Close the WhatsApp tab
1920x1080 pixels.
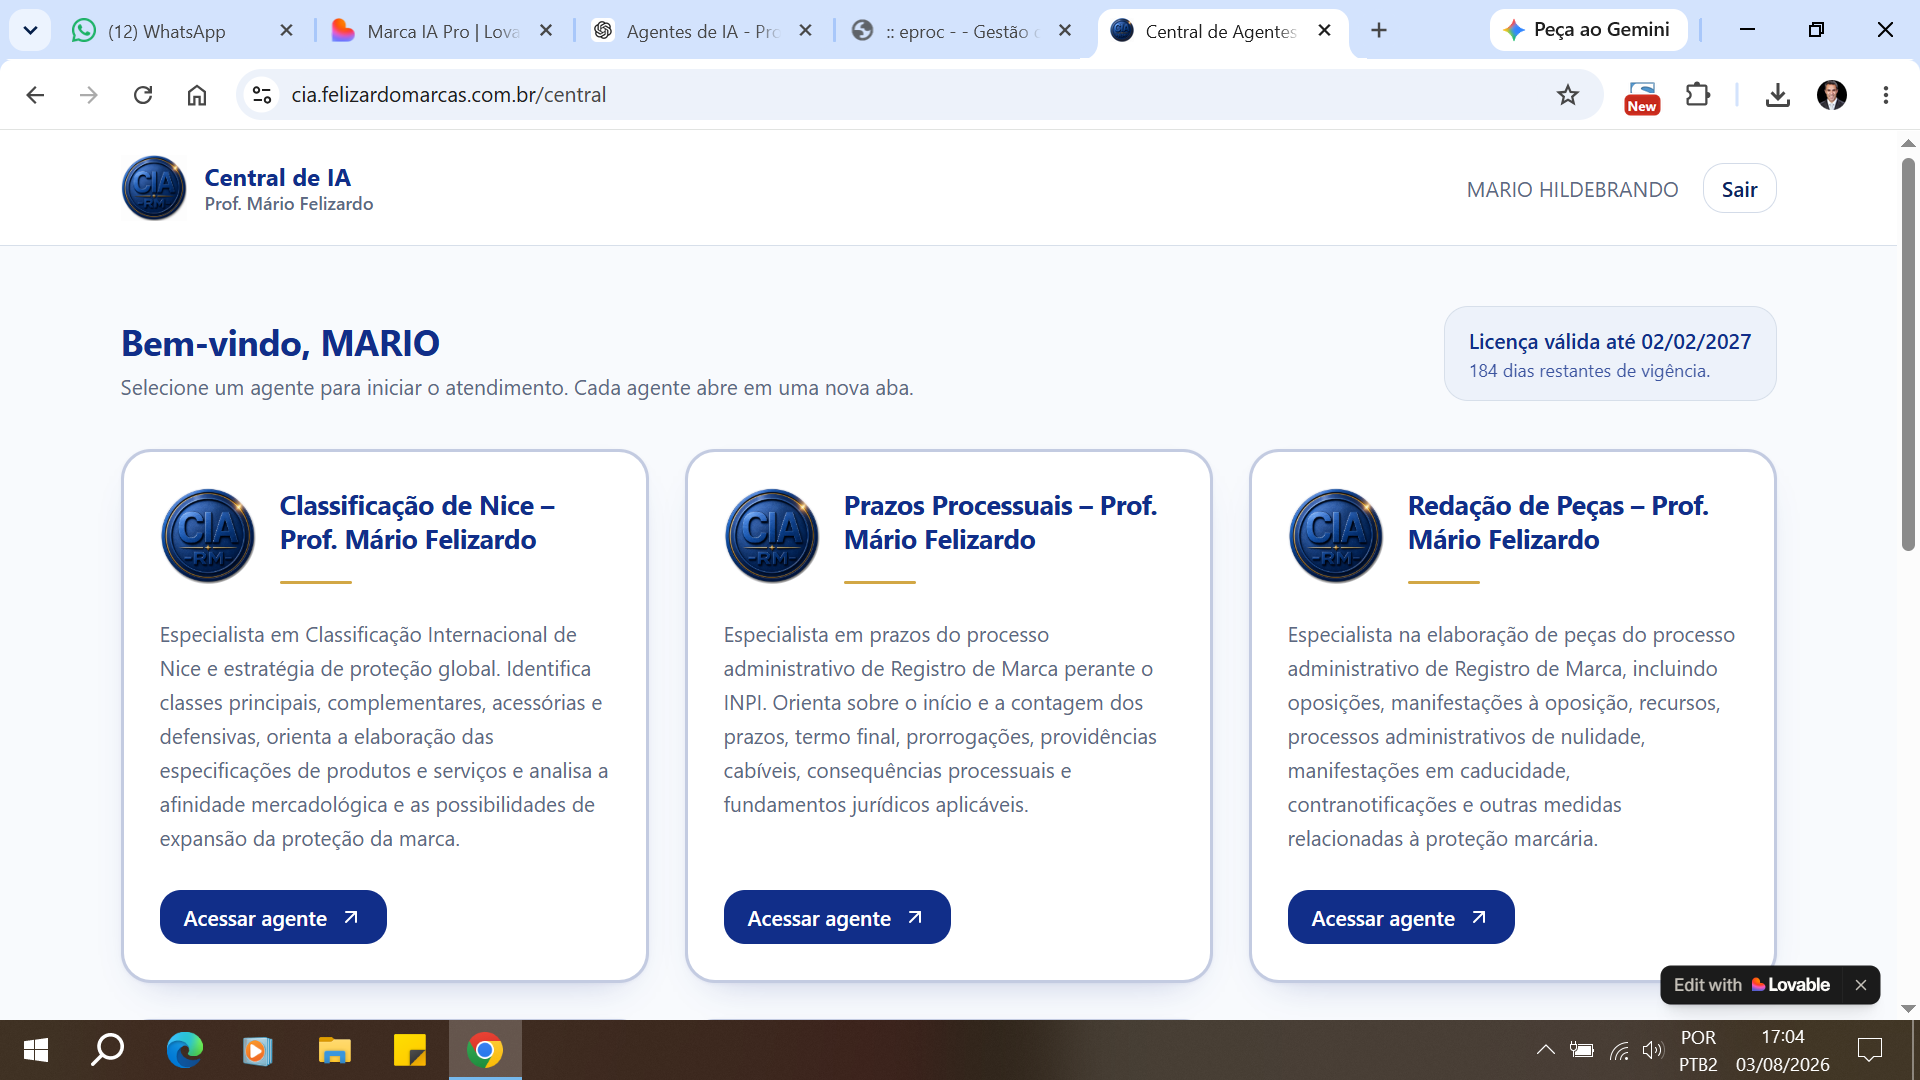click(286, 31)
